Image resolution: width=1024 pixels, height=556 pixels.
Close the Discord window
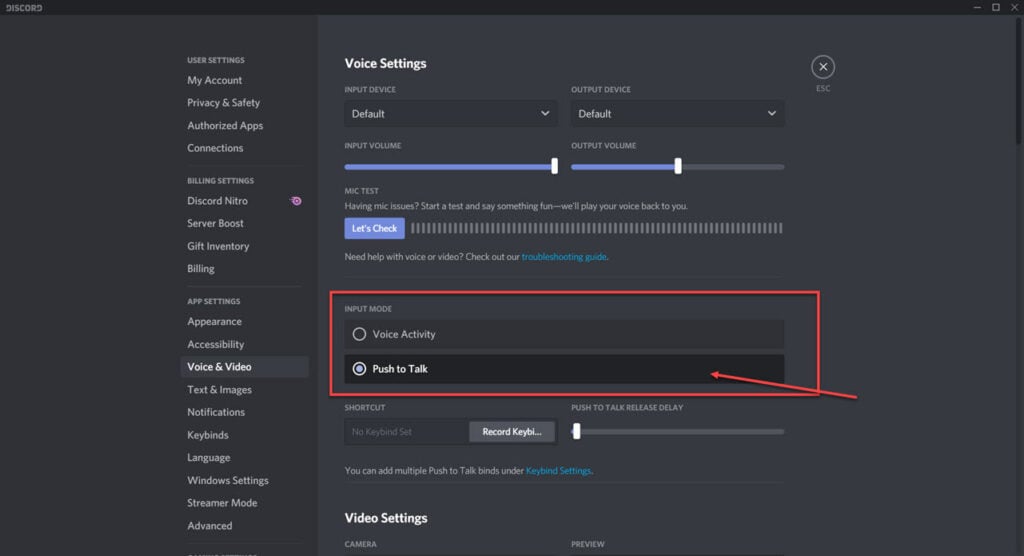tap(1014, 7)
